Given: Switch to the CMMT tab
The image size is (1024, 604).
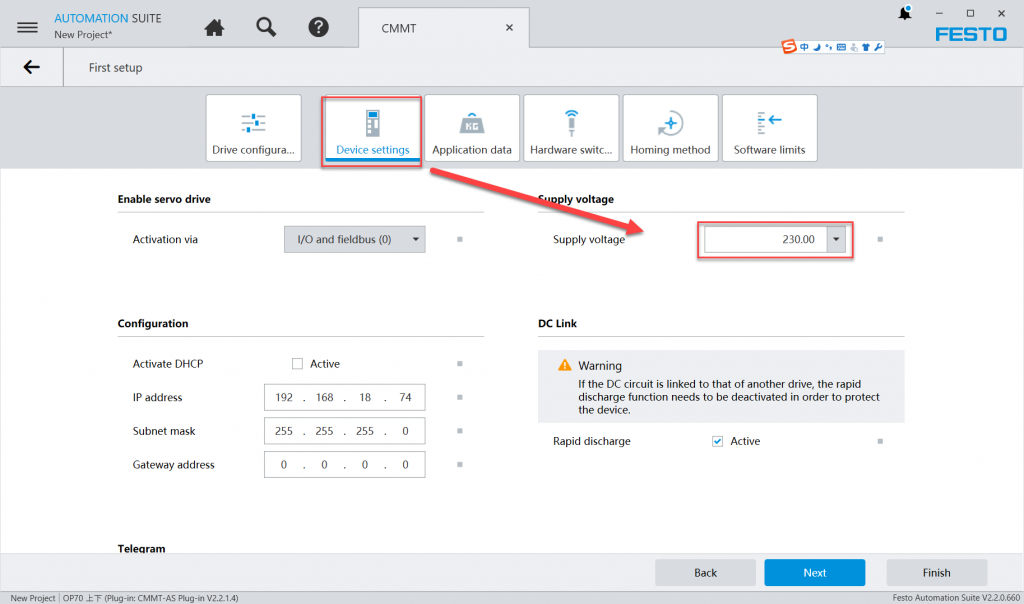Looking at the screenshot, I should click(x=443, y=27).
